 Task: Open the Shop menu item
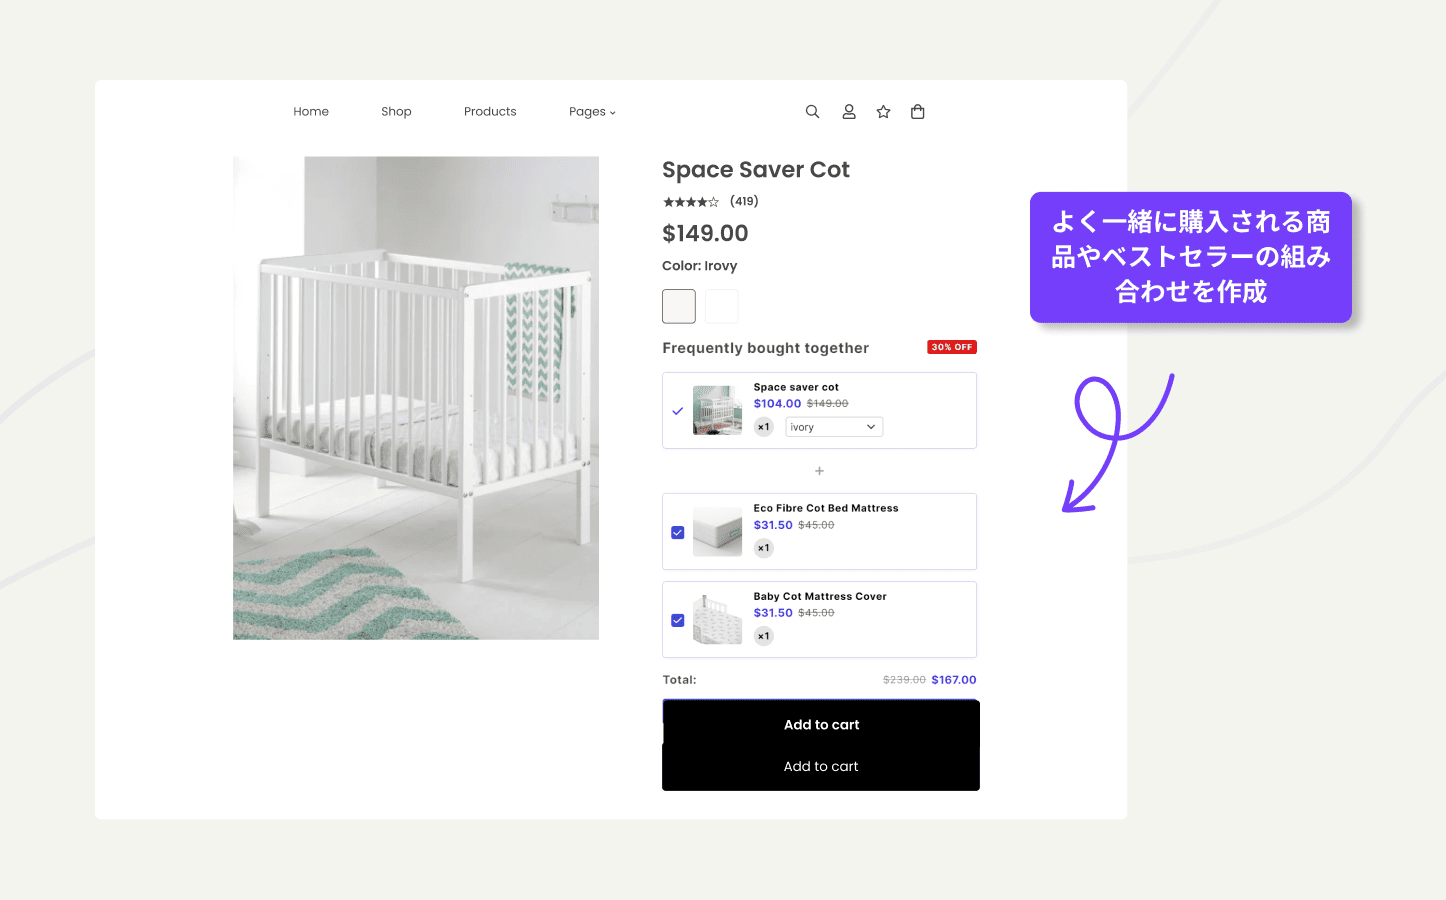coord(396,112)
